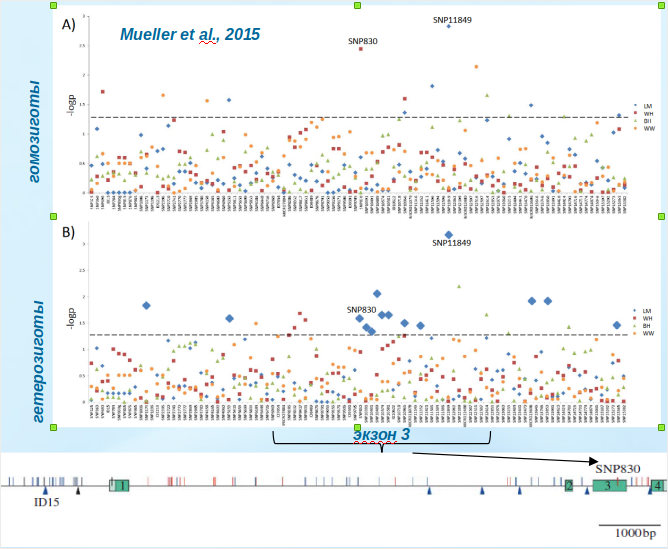Click the right-middle green selection handle
The height and width of the screenshot is (549, 668).
[x=662, y=216]
